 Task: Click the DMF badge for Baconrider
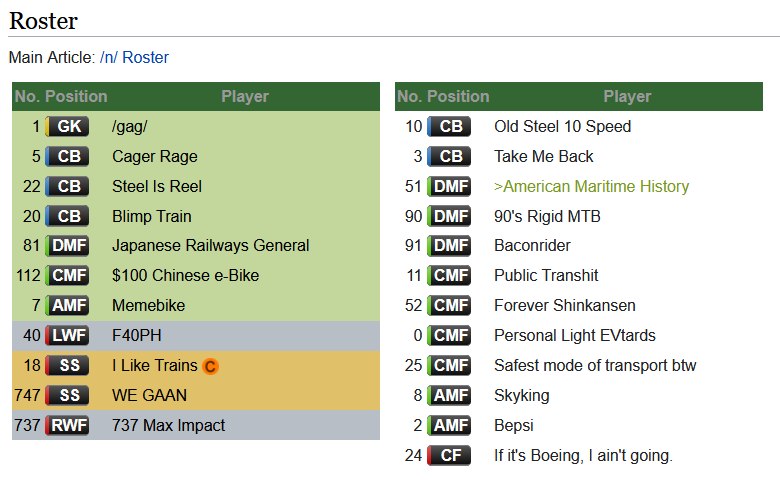(449, 246)
